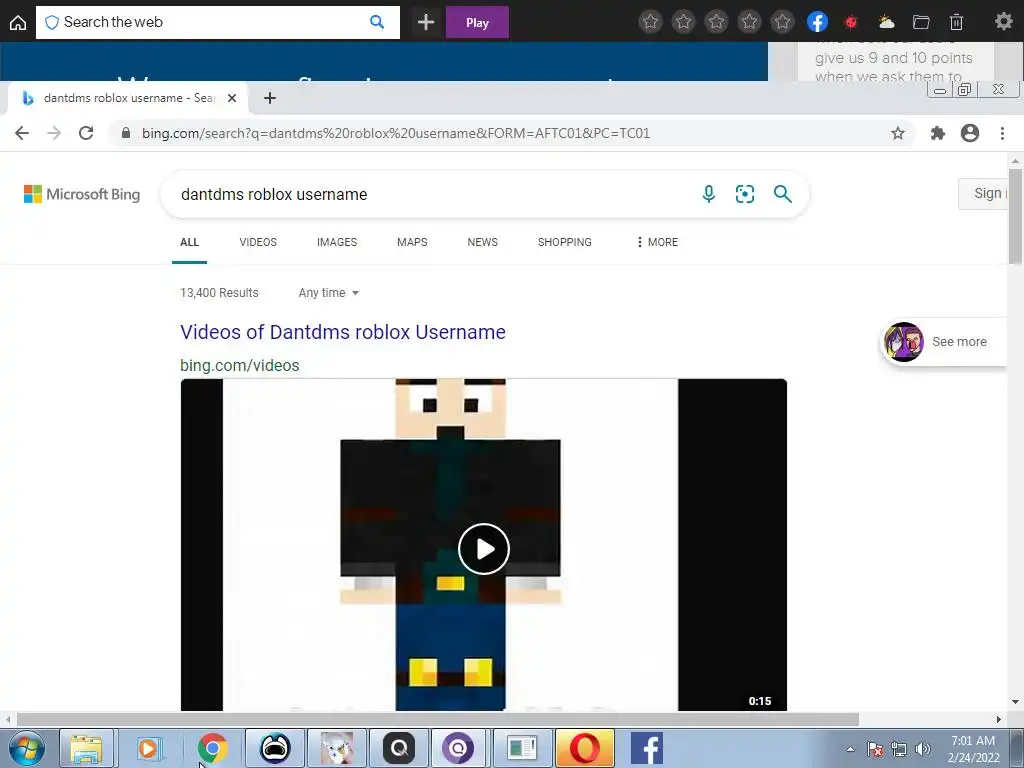Viewport: 1024px width, 768px height.
Task: Click the 13,400 Results text
Action: (219, 293)
